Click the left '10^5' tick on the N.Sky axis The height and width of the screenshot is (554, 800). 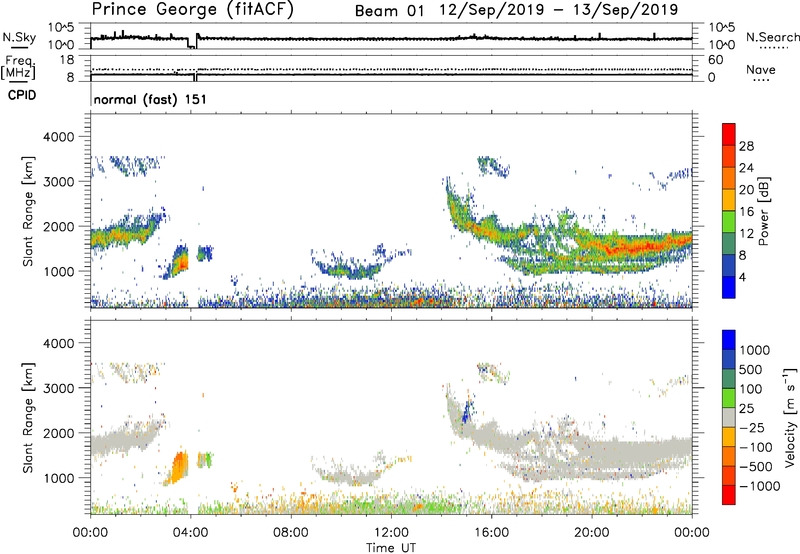click(x=61, y=28)
